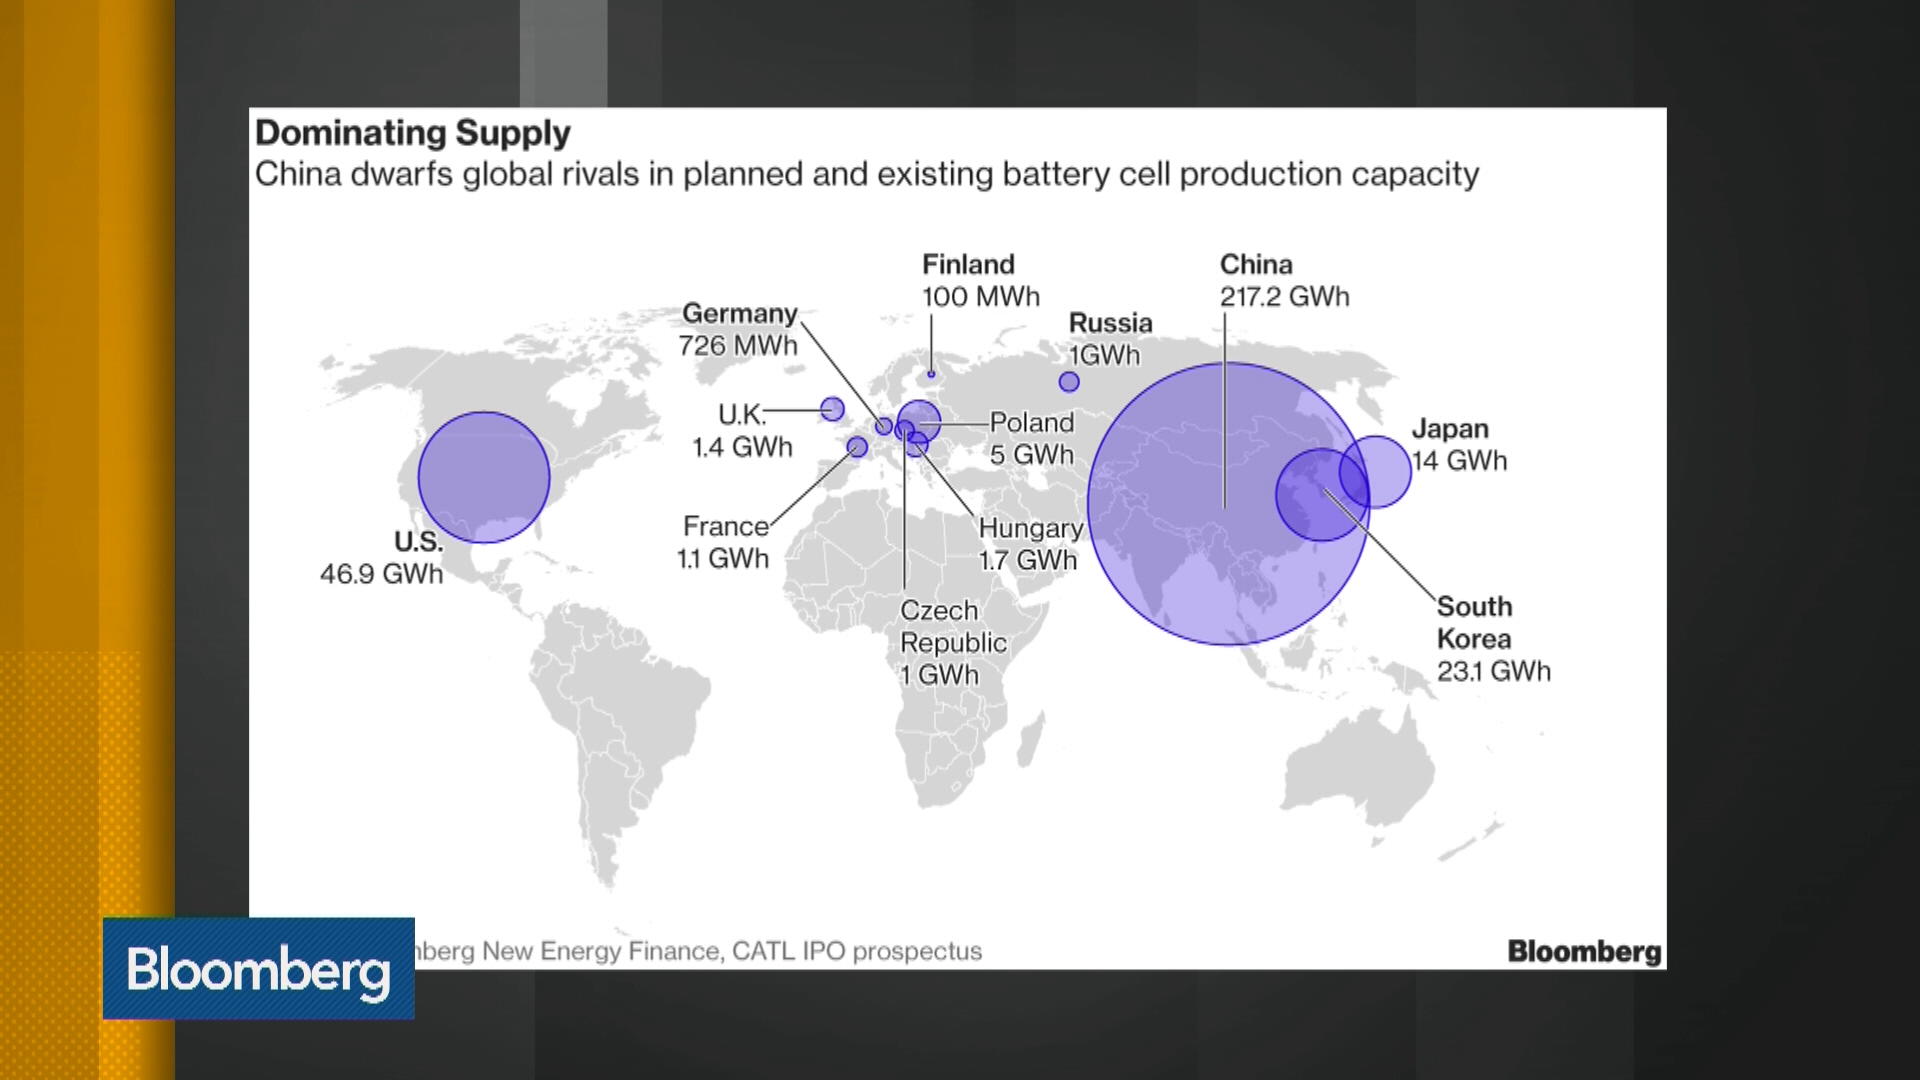Viewport: 1920px width, 1080px height.
Task: Click the 'Poland 5 GWh' label
Action: pyautogui.click(x=1032, y=438)
